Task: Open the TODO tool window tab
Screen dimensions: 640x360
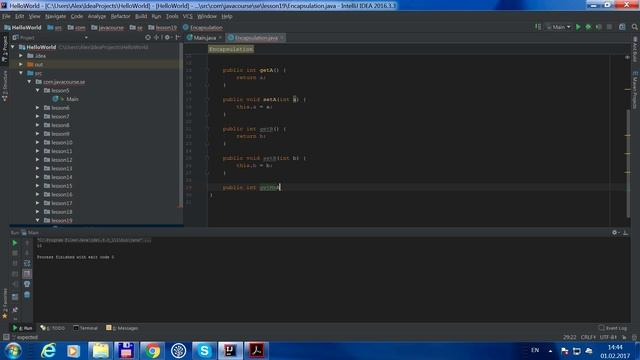Action: point(53,328)
